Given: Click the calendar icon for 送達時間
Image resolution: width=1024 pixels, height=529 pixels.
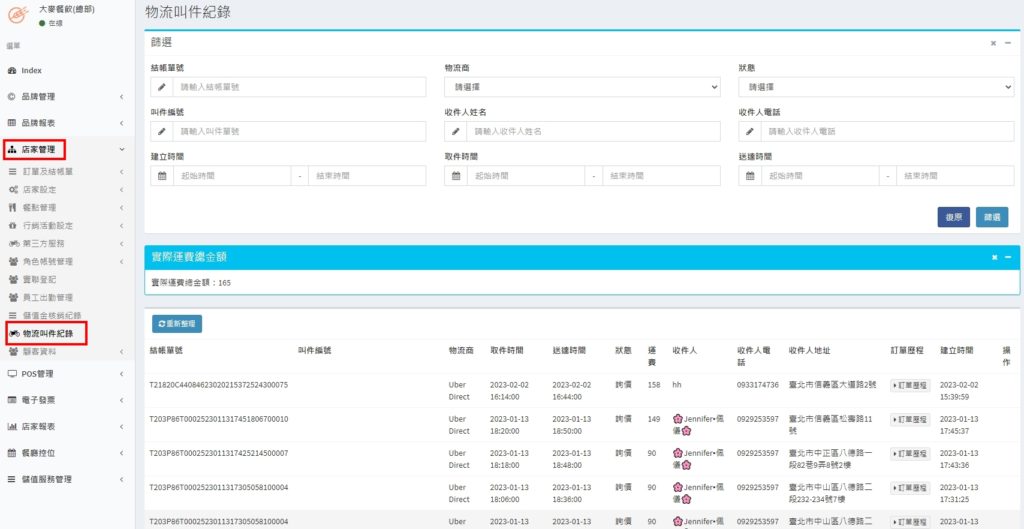Looking at the screenshot, I should click(x=750, y=175).
